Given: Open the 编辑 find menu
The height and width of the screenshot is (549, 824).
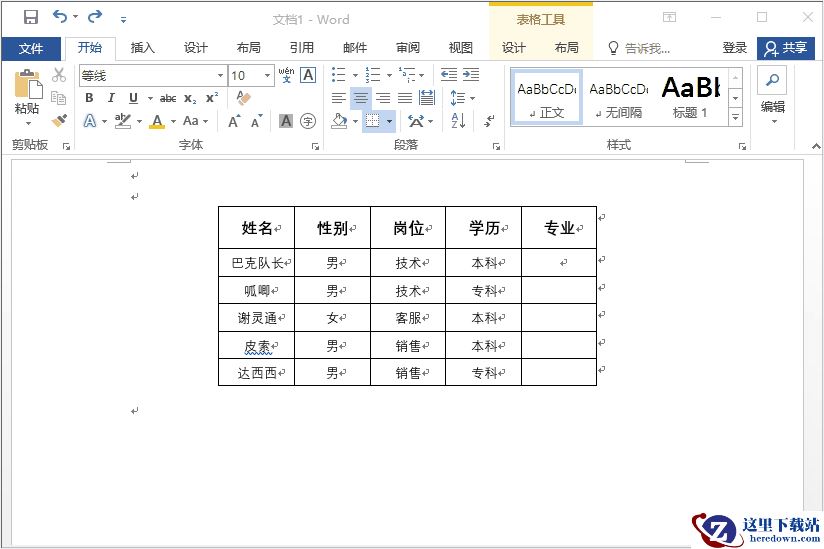Looking at the screenshot, I should pyautogui.click(x=772, y=98).
